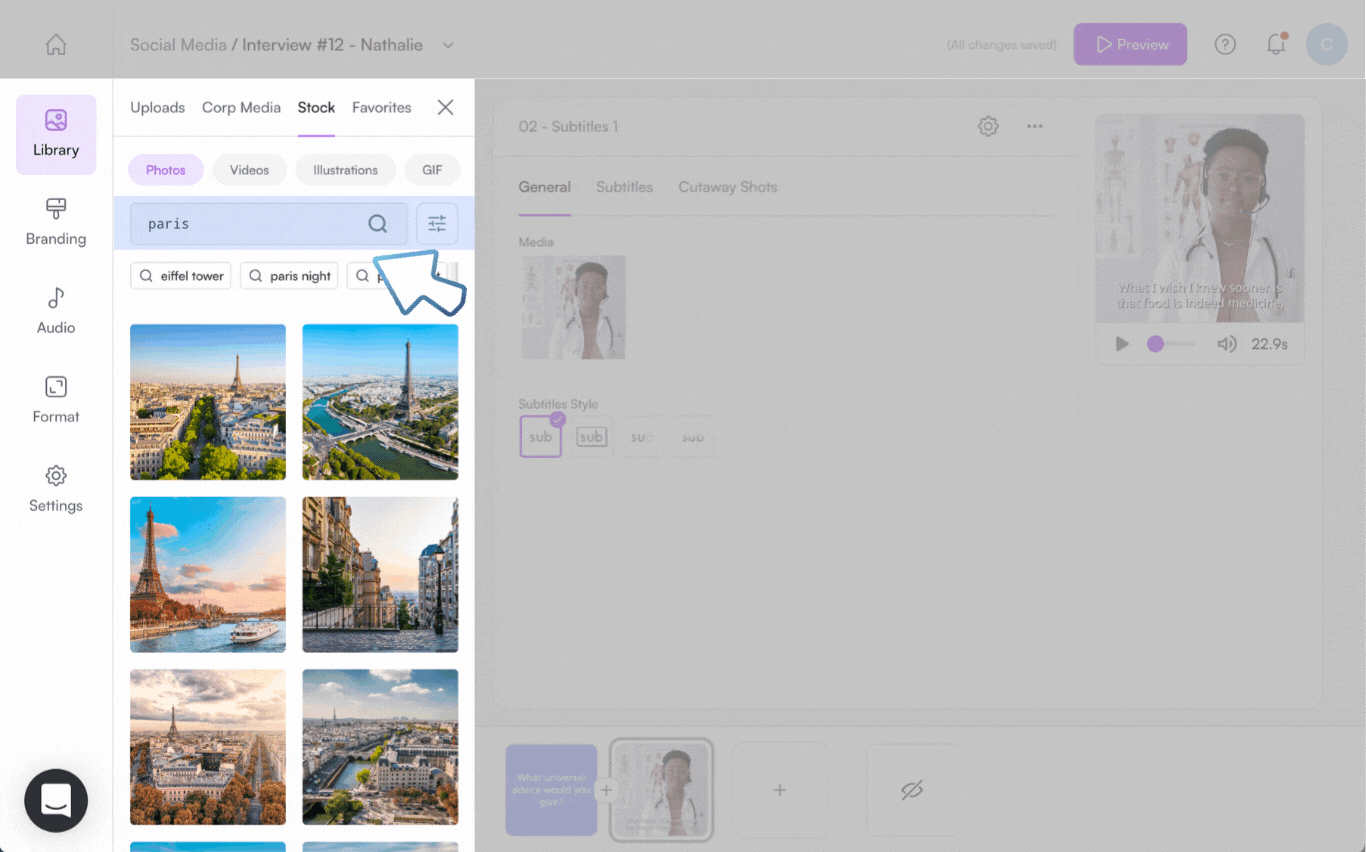The width and height of the screenshot is (1366, 852).
Task: Expand the project name dropdown chevron
Action: (x=448, y=45)
